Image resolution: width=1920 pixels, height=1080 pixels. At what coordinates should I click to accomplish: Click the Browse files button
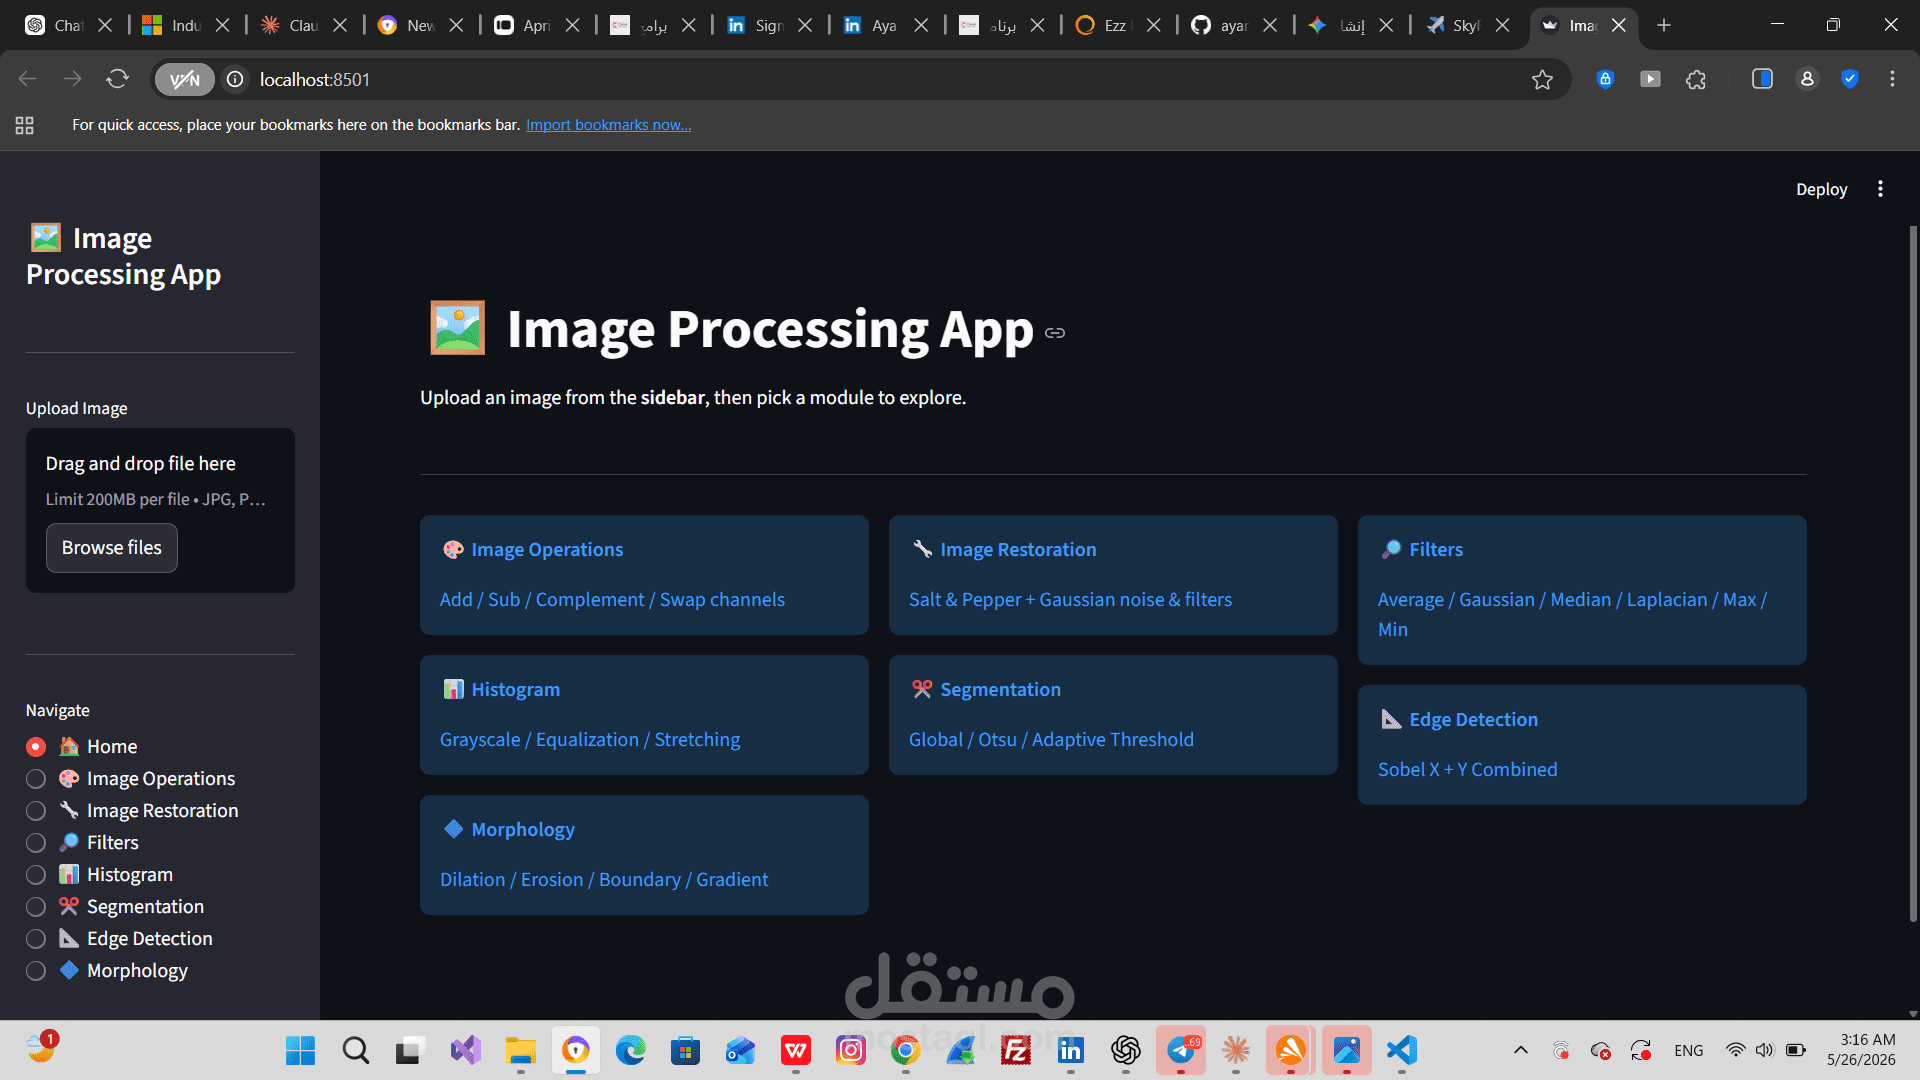point(112,548)
